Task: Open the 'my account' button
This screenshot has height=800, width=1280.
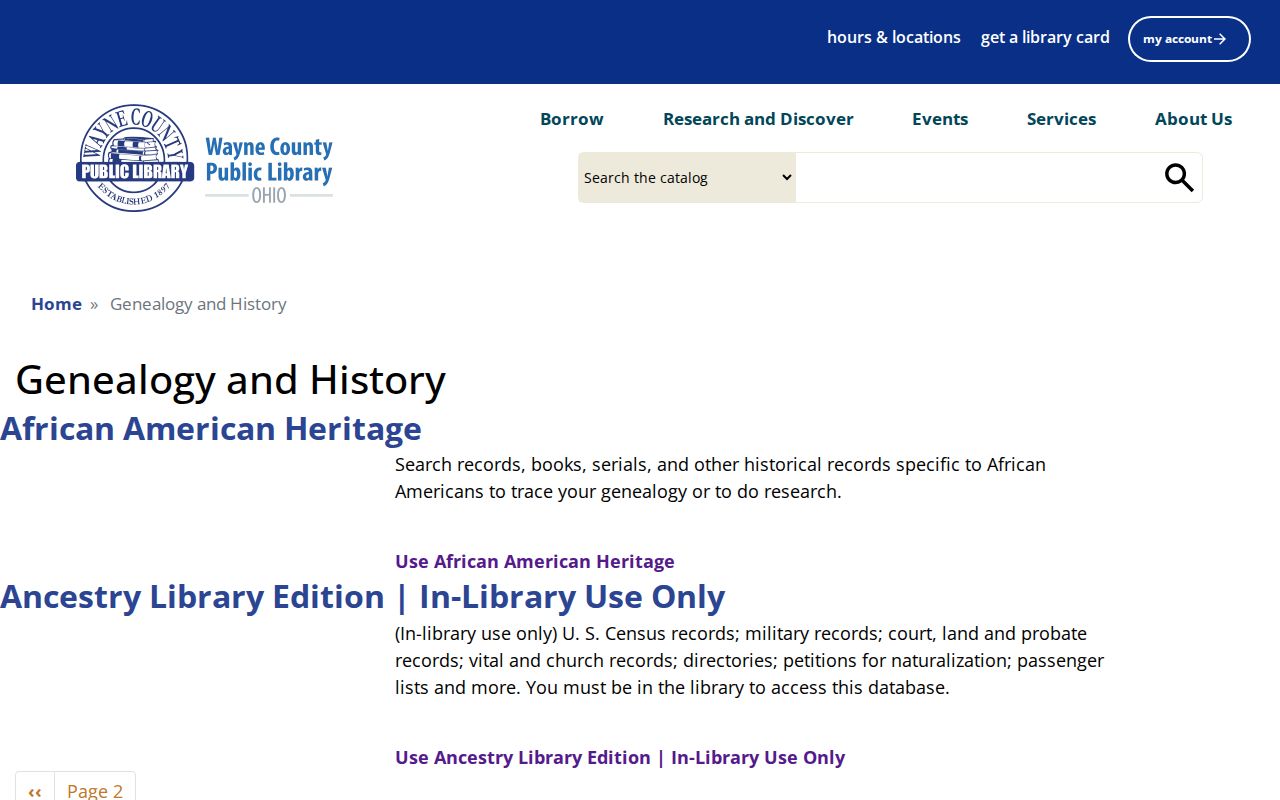Action: [1189, 39]
